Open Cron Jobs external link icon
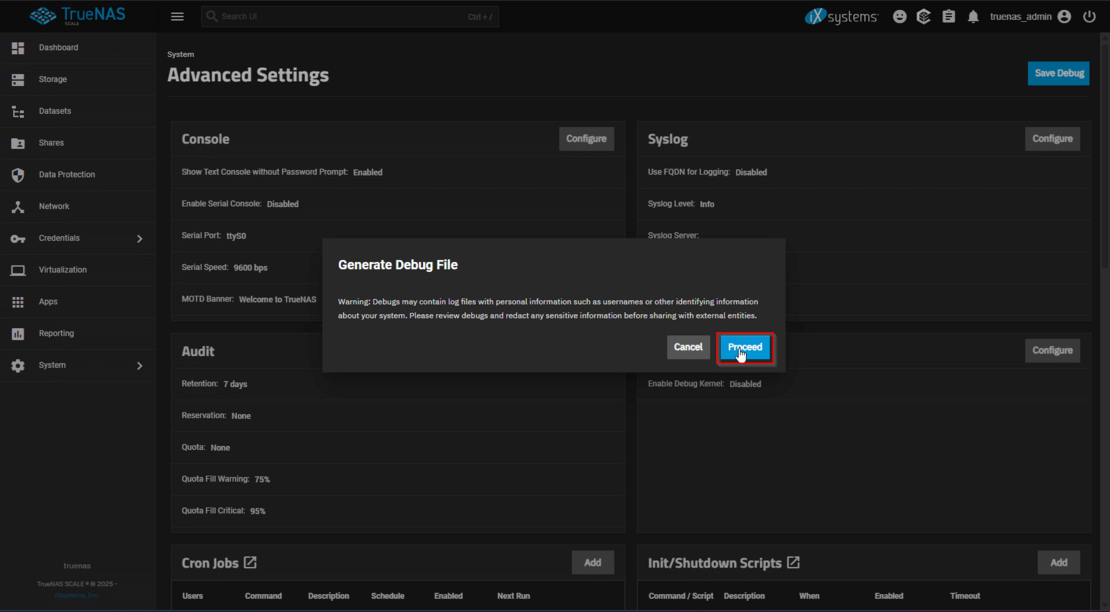 pos(250,563)
